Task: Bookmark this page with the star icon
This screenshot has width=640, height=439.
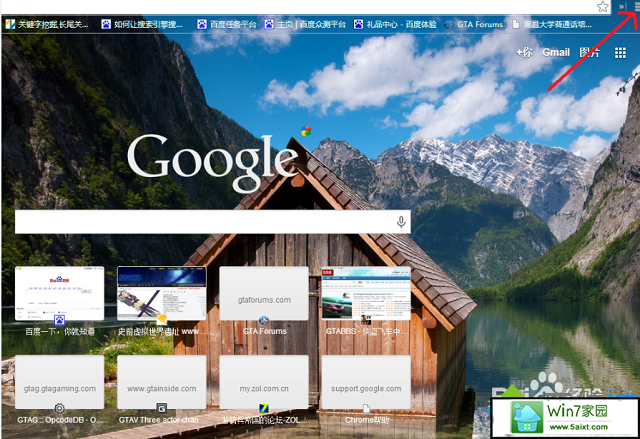Action: click(x=602, y=7)
